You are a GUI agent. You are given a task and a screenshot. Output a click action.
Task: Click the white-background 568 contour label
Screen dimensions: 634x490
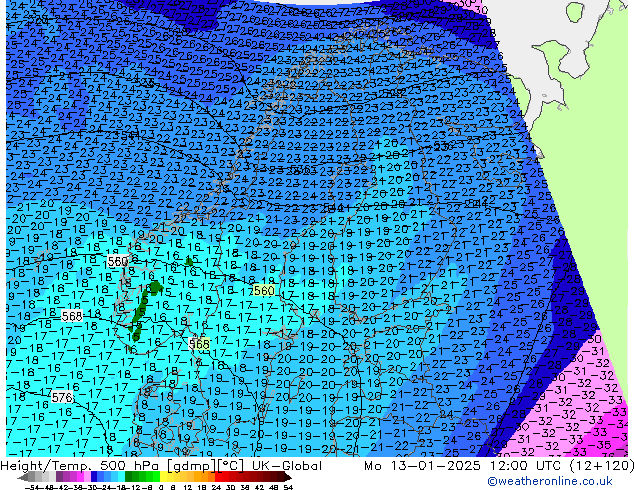pos(72,316)
